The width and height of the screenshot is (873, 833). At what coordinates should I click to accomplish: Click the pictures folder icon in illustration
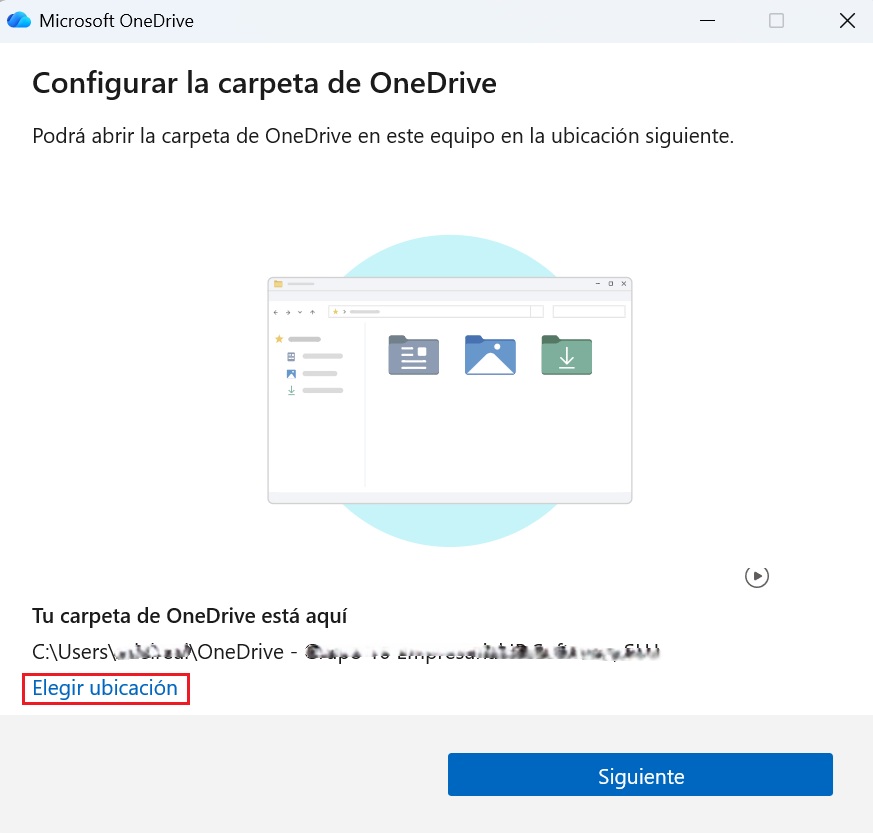490,355
